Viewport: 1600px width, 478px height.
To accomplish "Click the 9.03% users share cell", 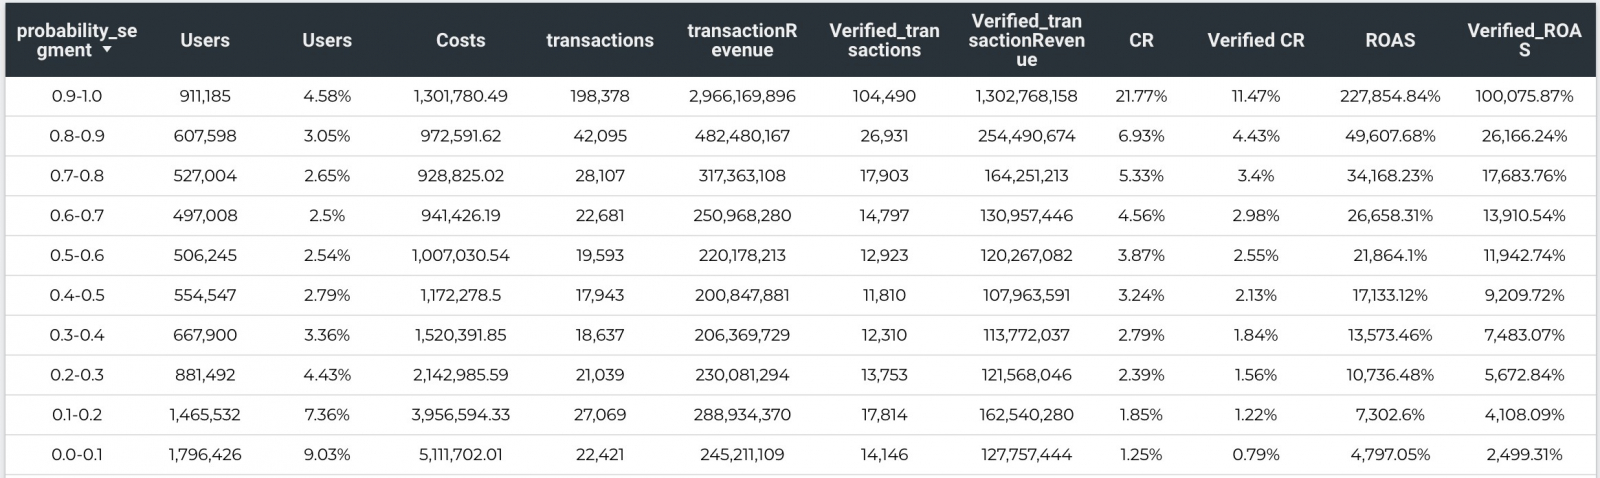I will coord(327,454).
